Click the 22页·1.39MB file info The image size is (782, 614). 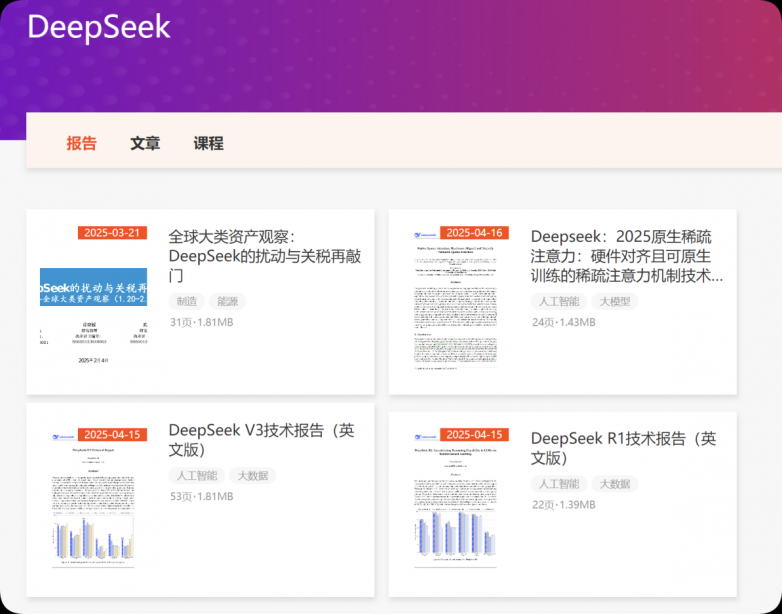tap(564, 505)
